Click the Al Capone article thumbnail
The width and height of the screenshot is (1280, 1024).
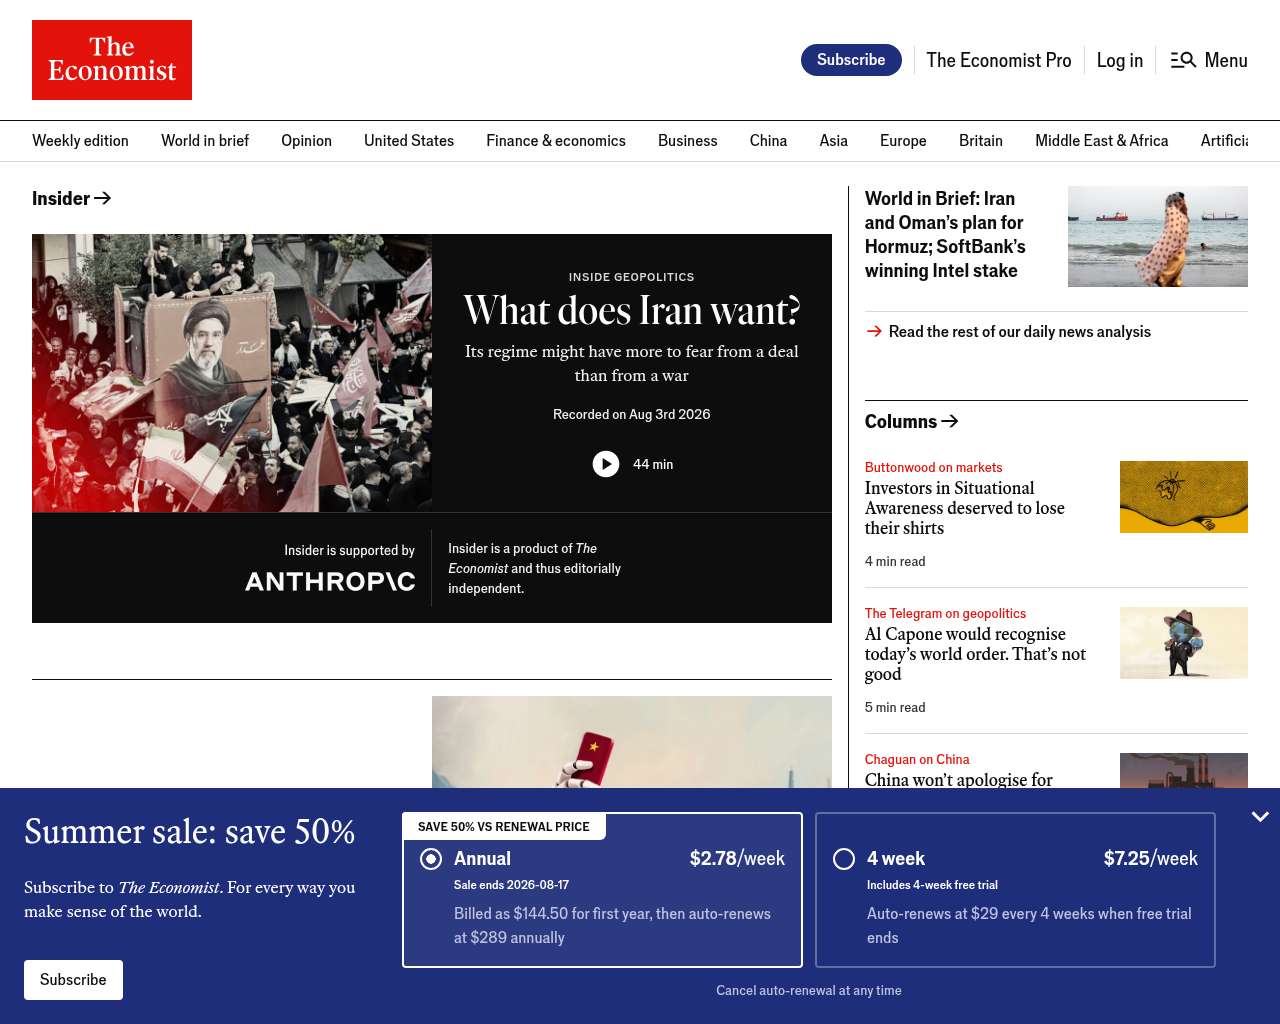(1184, 643)
